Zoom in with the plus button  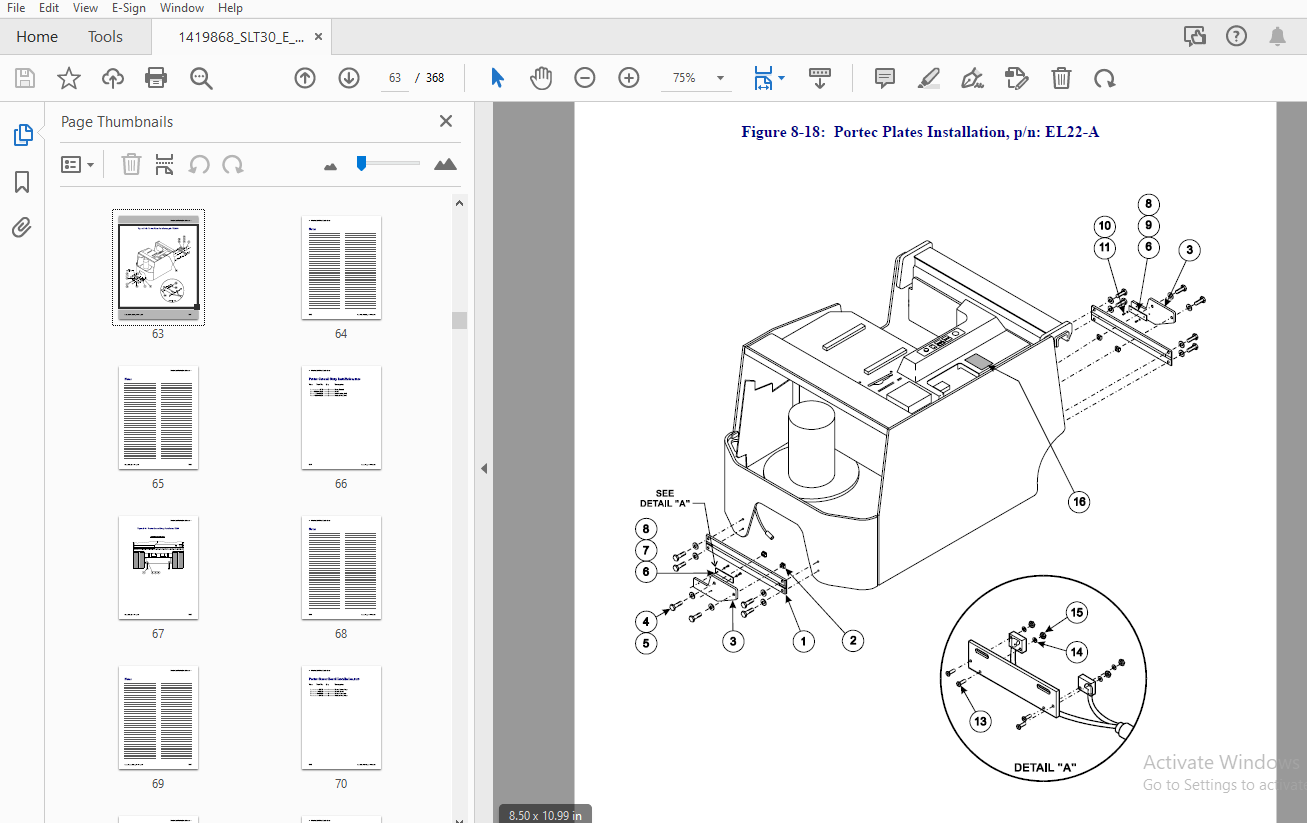629,78
